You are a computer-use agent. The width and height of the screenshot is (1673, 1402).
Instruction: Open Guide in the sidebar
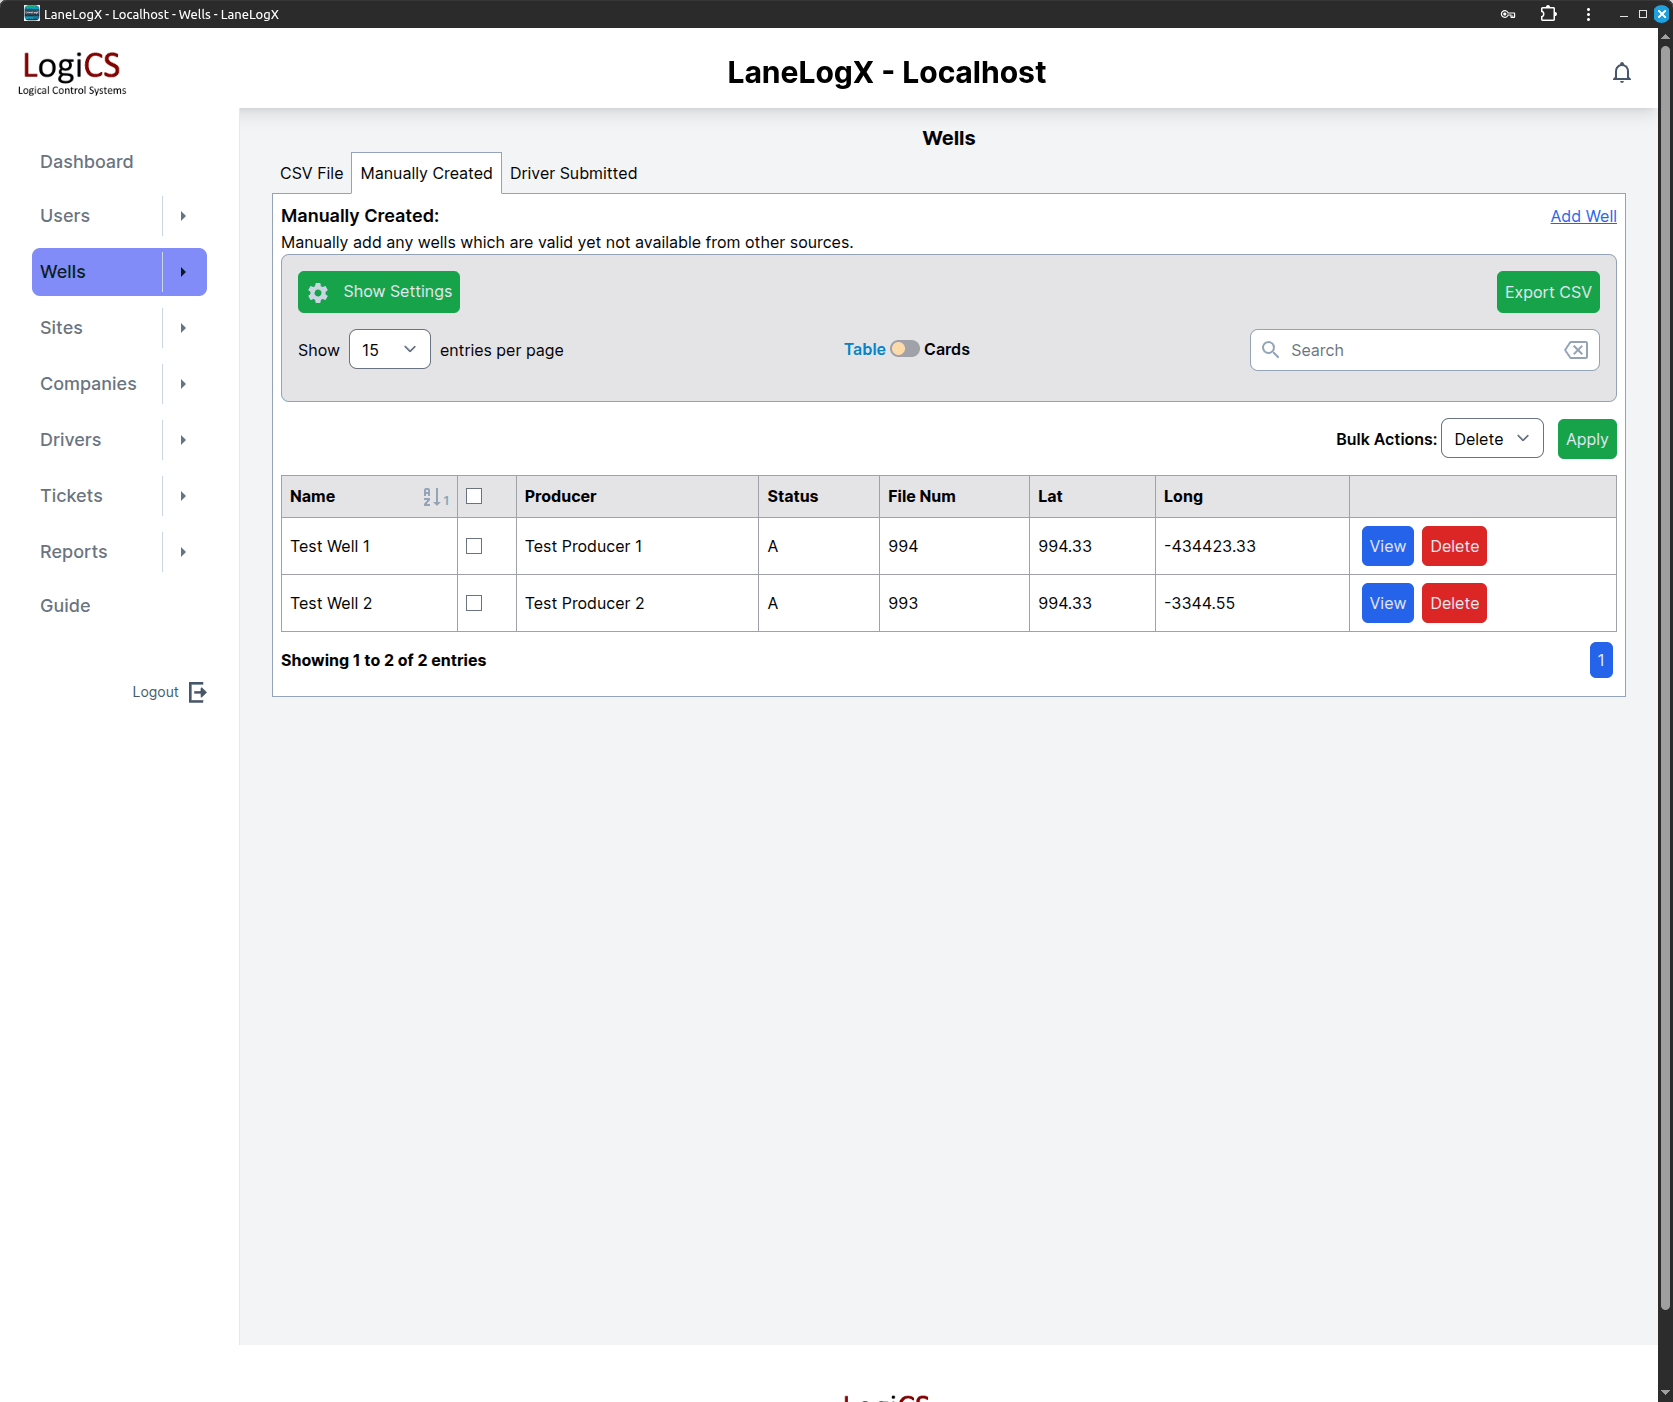65,606
